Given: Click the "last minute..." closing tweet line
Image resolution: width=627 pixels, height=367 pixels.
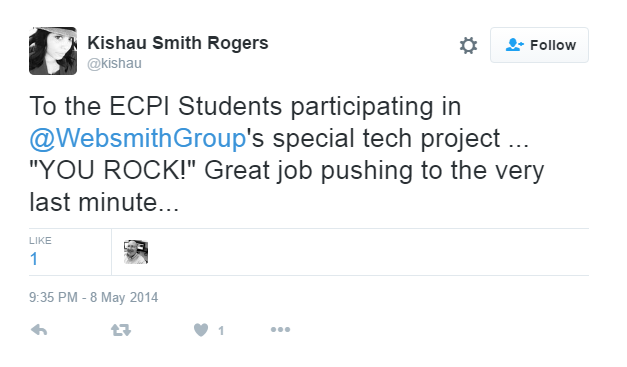Looking at the screenshot, I should 104,202.
